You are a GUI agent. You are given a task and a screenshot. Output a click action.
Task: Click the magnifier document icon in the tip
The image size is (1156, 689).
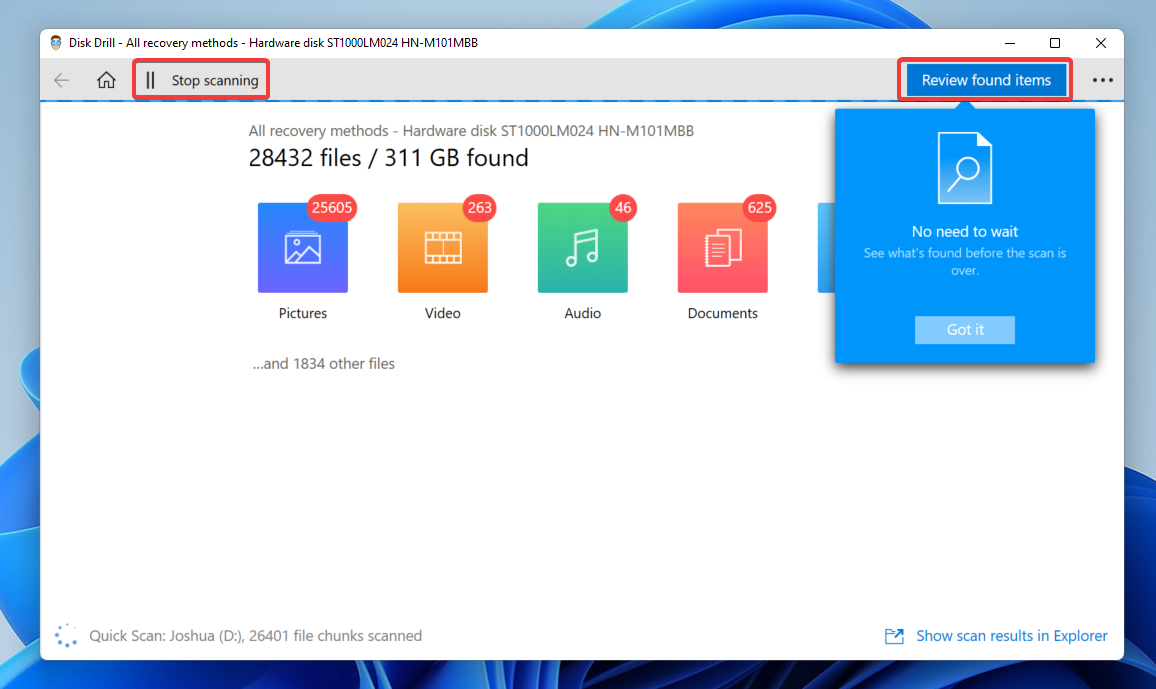pyautogui.click(x=965, y=168)
